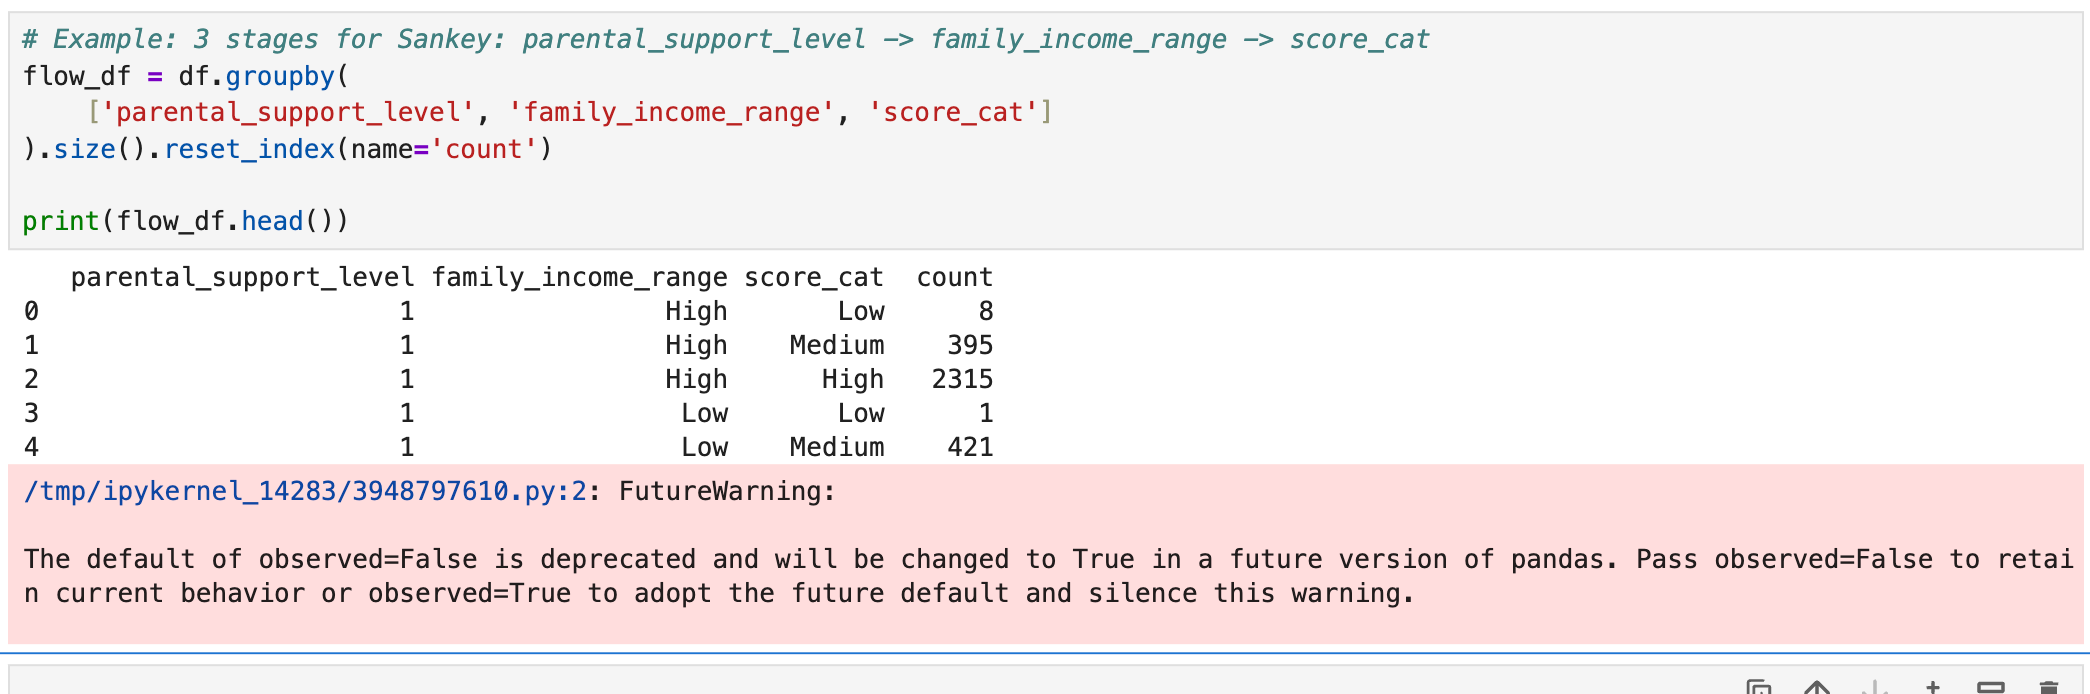Click the FutureWarning label in the warning
This screenshot has width=2090, height=694.
point(725,491)
